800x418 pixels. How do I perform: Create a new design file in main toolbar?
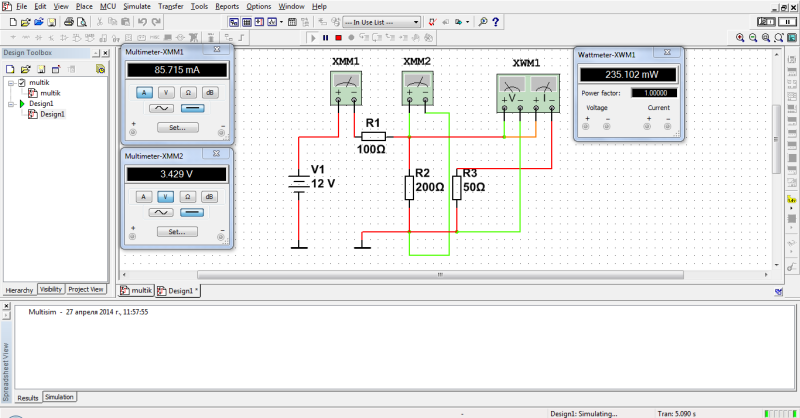(x=13, y=22)
